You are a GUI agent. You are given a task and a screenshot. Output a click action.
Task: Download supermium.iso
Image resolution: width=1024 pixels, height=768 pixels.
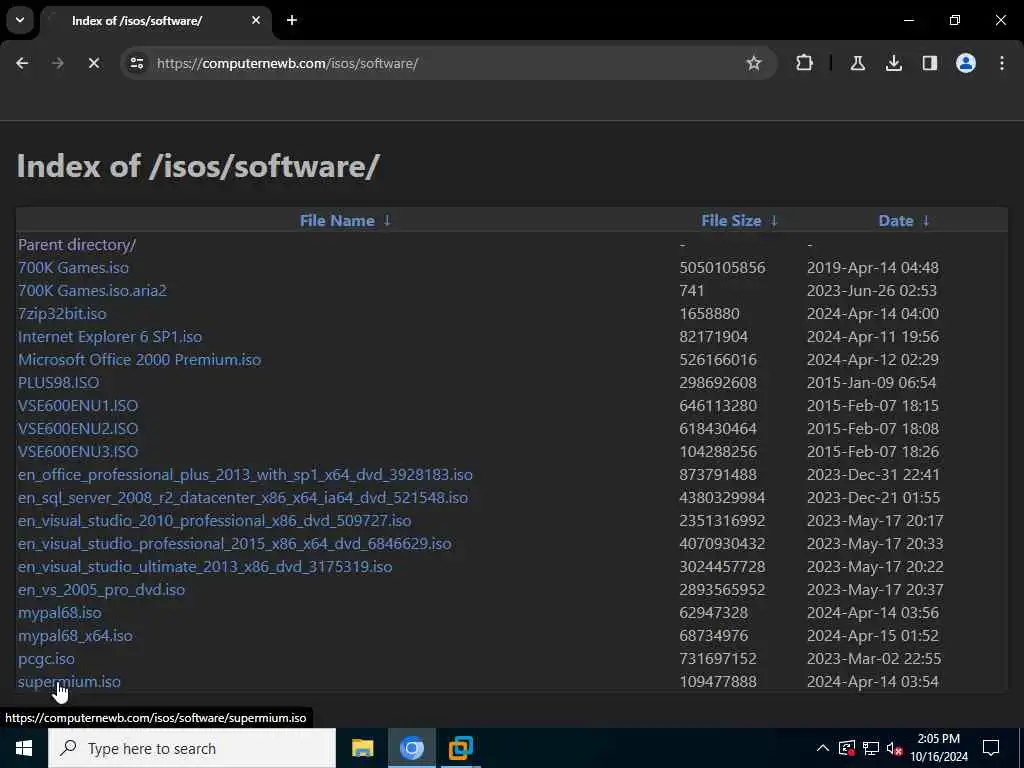(x=69, y=682)
